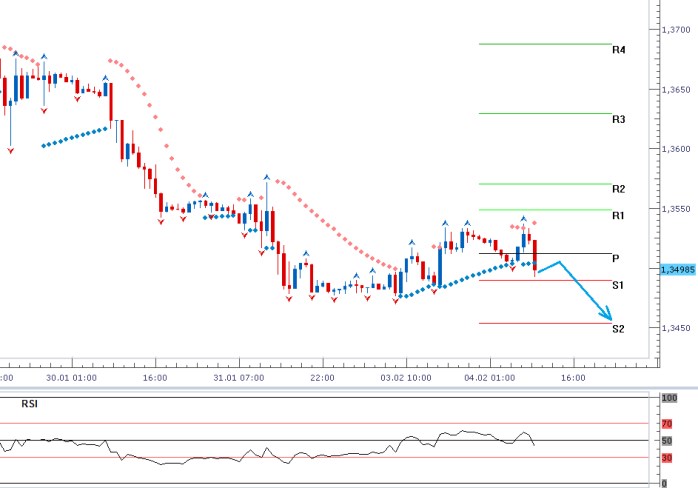Click the R1 pivot level label

point(618,216)
